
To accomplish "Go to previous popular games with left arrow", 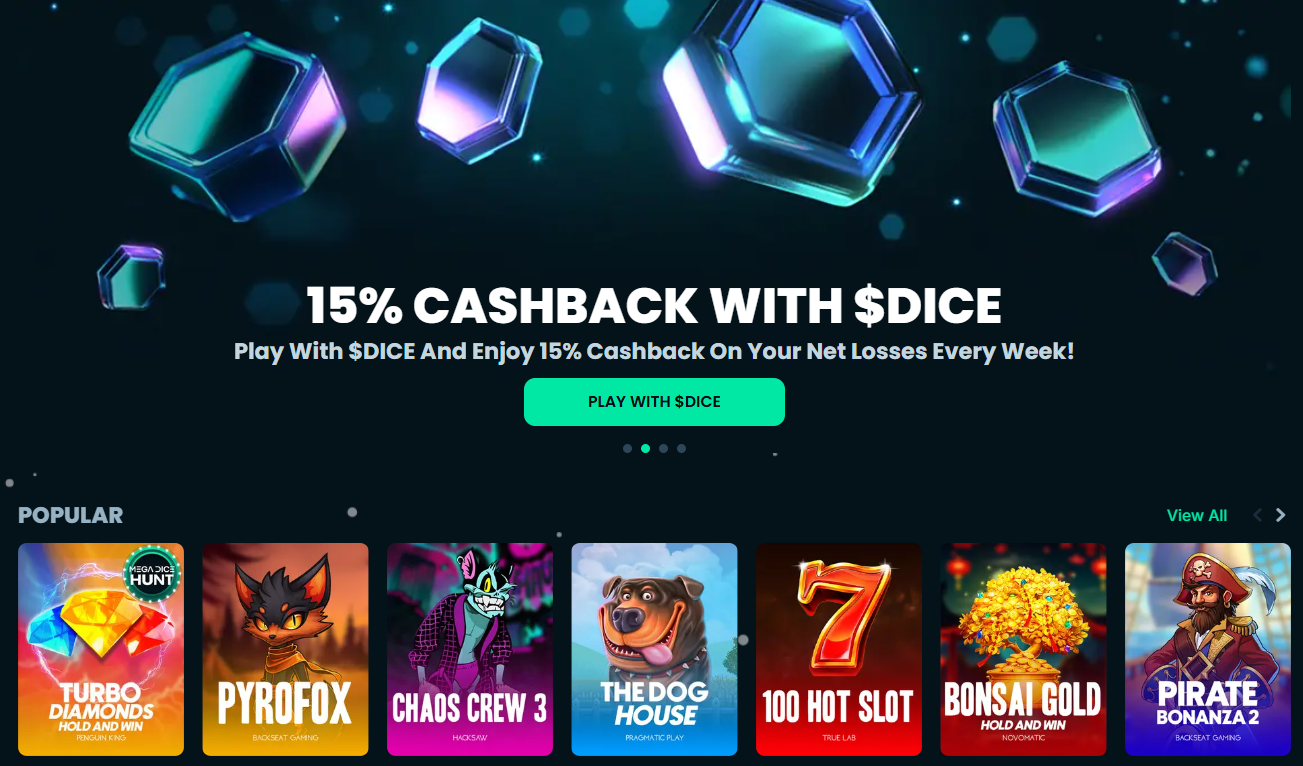I will point(1257,516).
